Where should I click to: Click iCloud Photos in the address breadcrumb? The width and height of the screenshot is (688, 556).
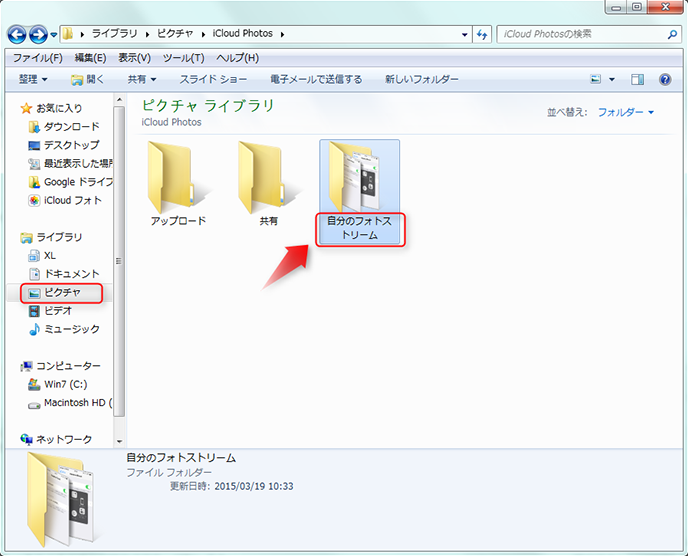pyautogui.click(x=243, y=33)
